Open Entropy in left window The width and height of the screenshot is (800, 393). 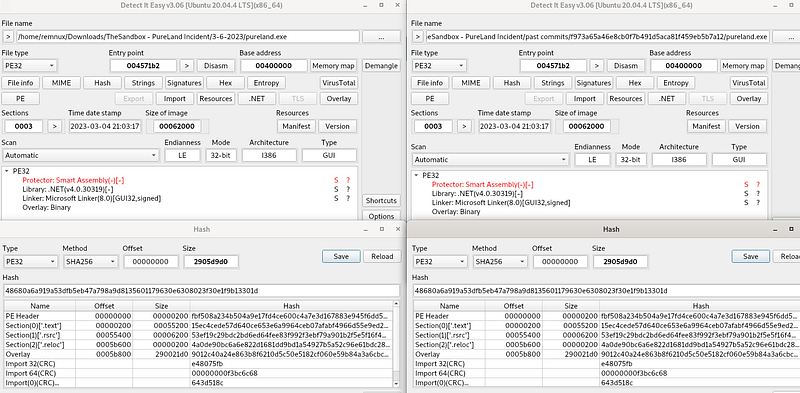[266, 83]
